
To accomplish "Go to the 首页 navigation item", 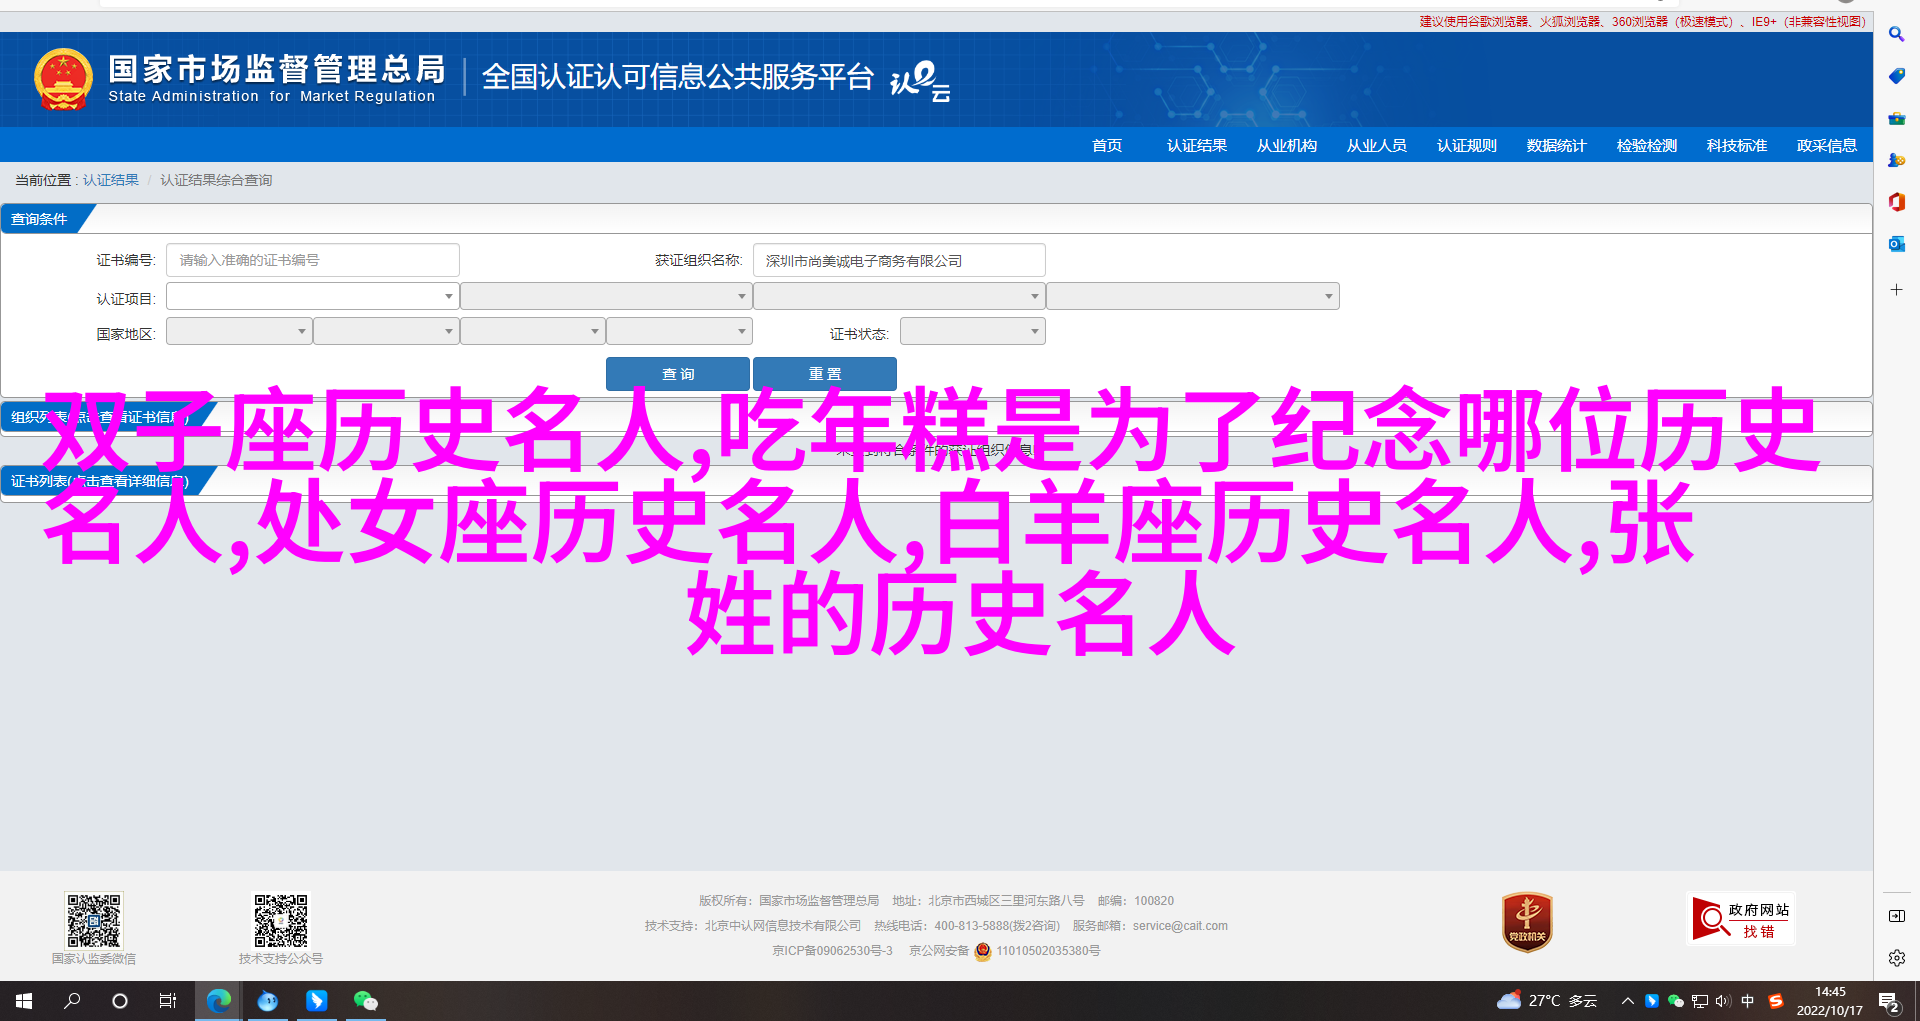I will [x=1106, y=146].
